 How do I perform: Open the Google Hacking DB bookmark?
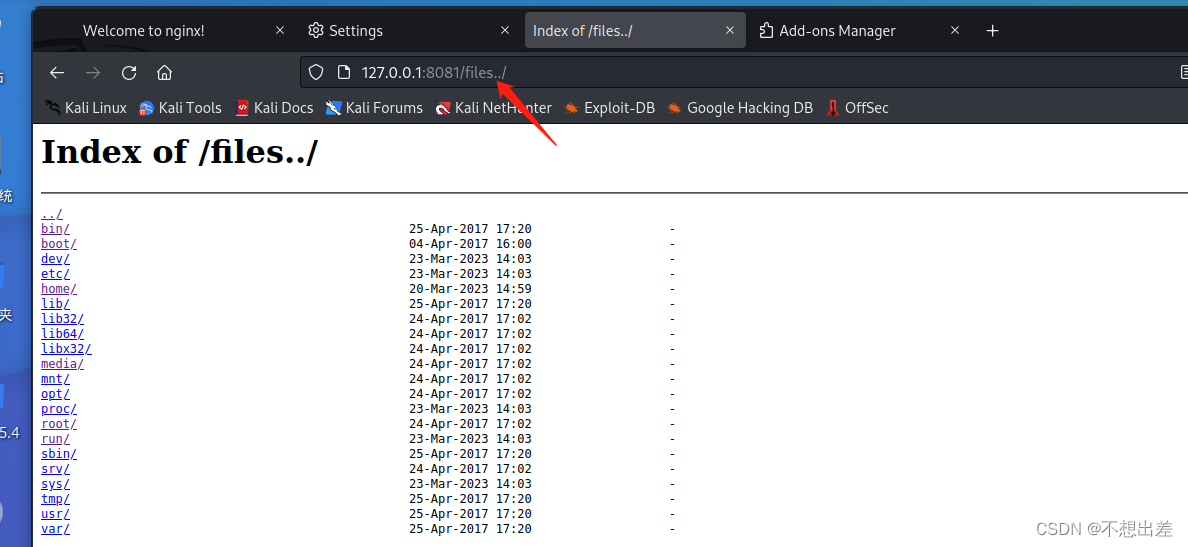point(740,108)
